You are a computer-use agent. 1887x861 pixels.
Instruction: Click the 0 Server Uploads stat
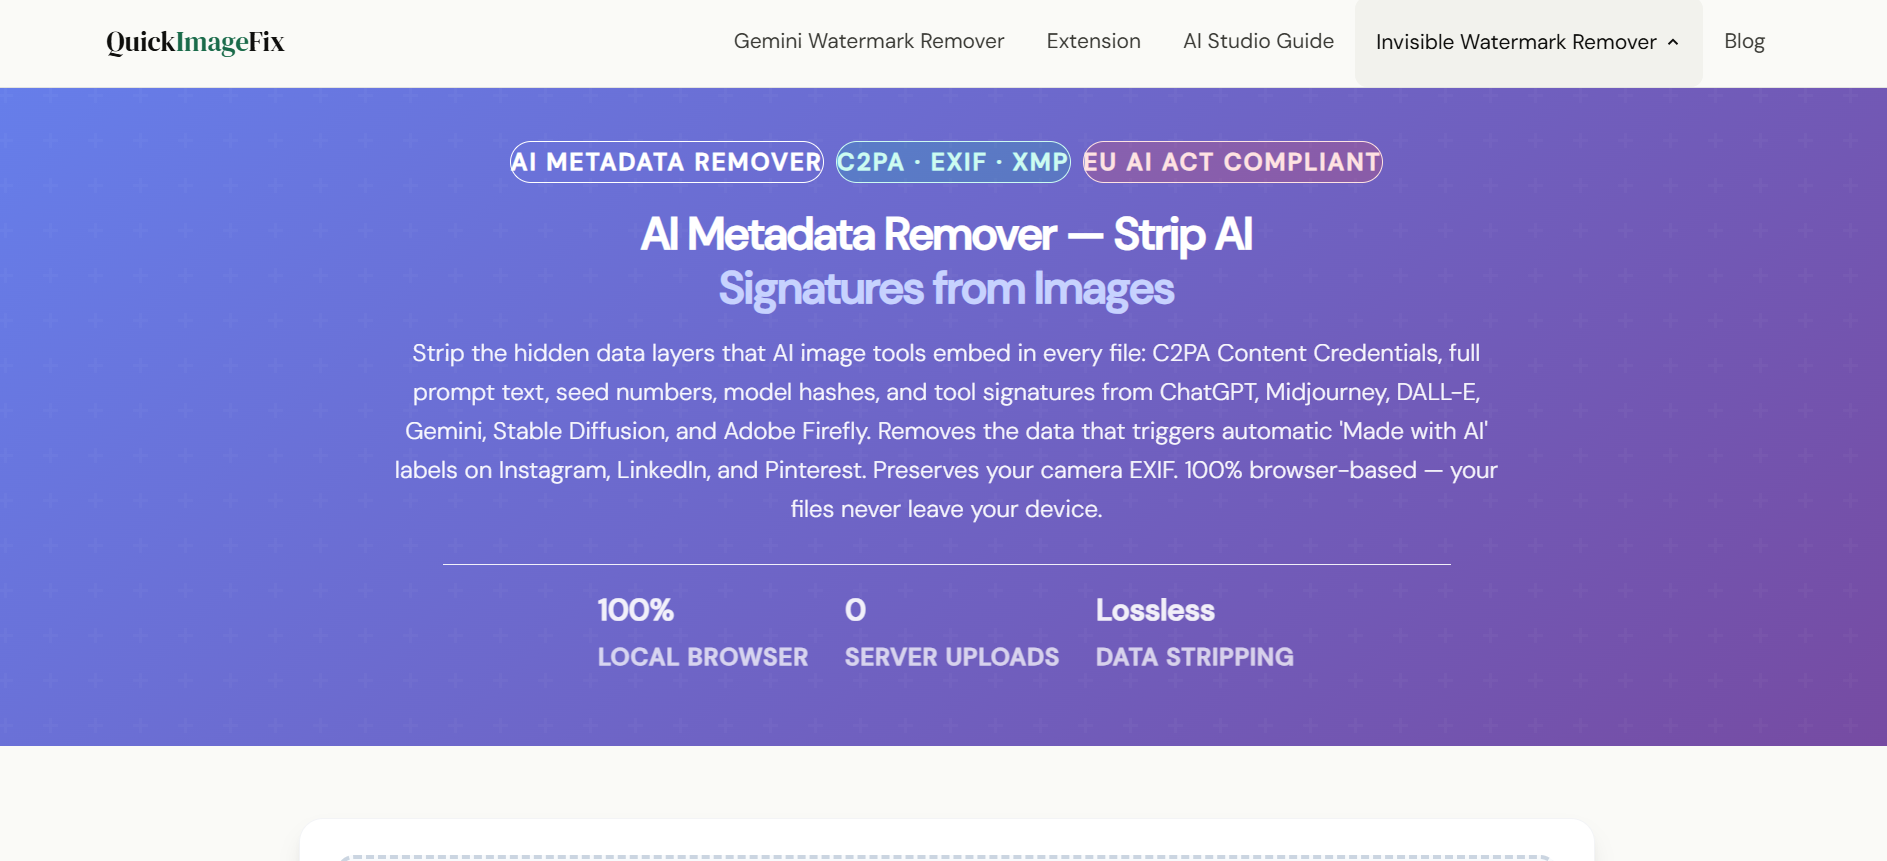[951, 632]
